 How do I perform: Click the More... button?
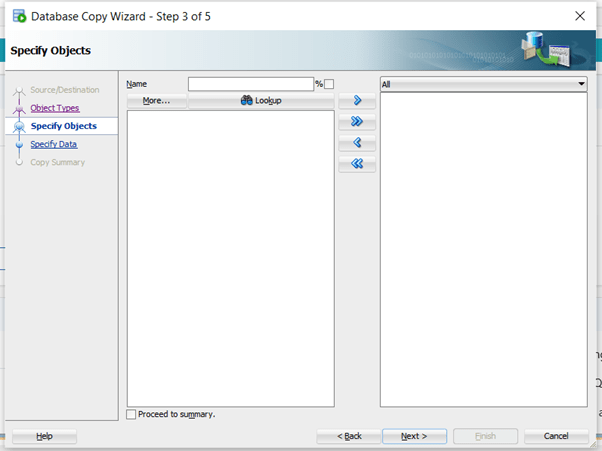point(157,101)
